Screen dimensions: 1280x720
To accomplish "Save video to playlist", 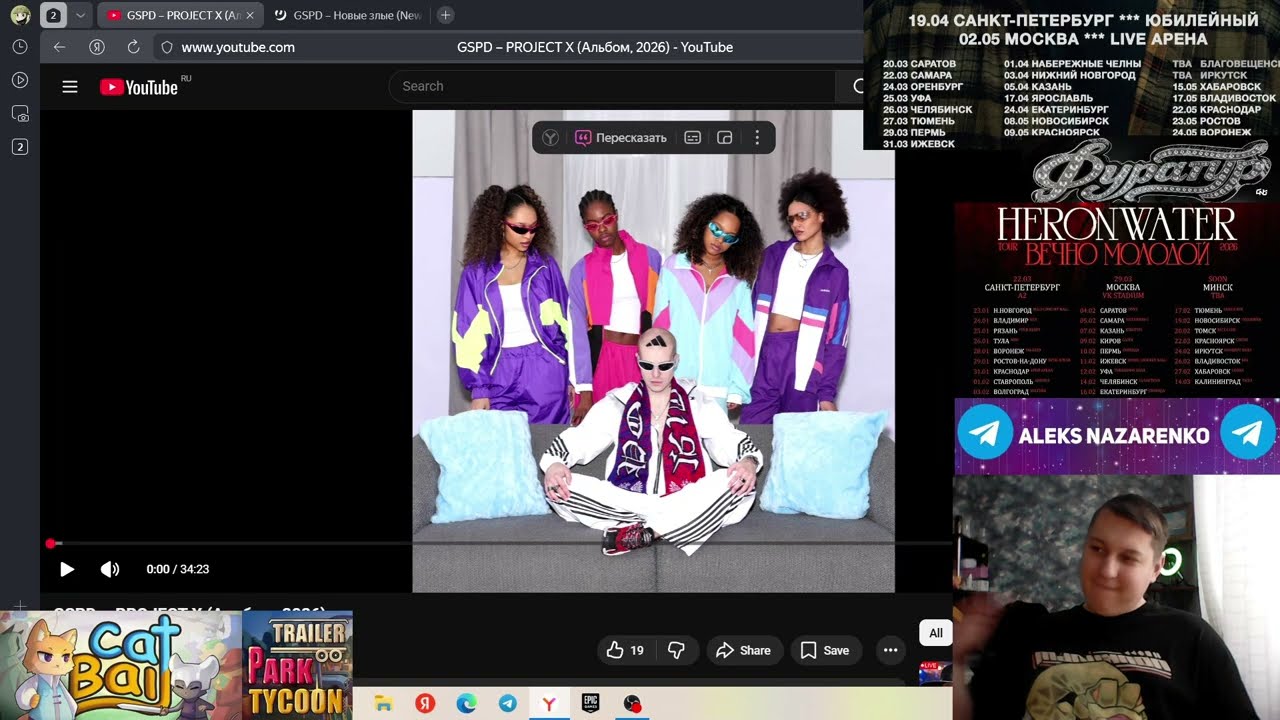I will (825, 650).
